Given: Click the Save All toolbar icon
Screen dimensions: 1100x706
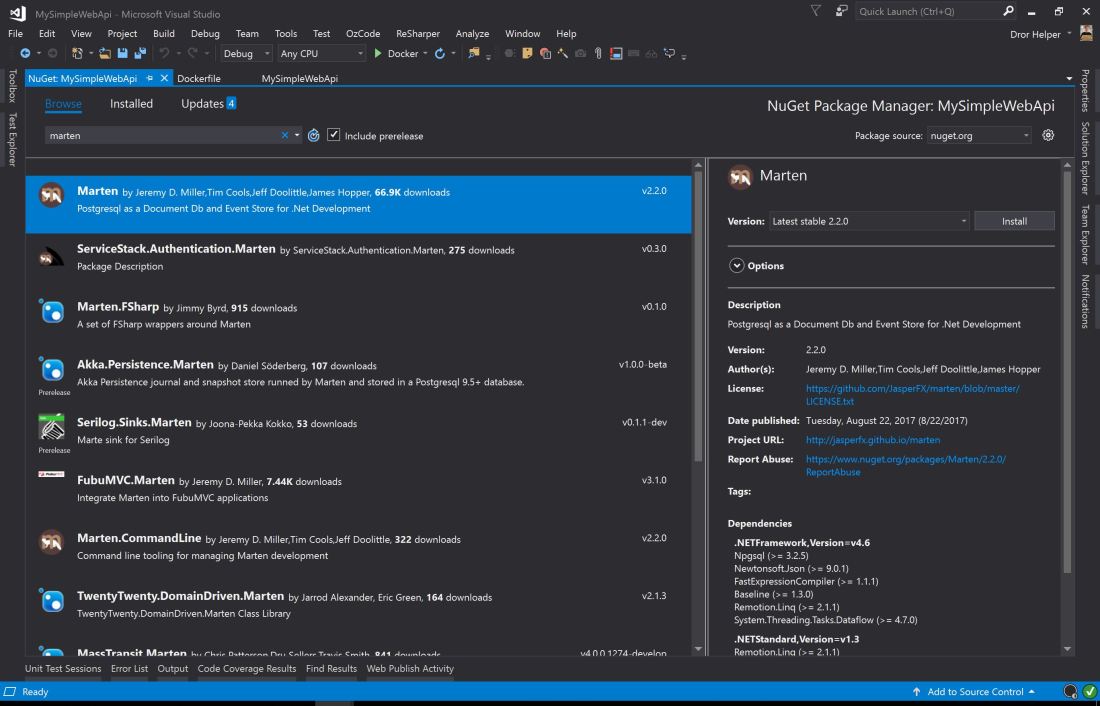Looking at the screenshot, I should [x=142, y=54].
